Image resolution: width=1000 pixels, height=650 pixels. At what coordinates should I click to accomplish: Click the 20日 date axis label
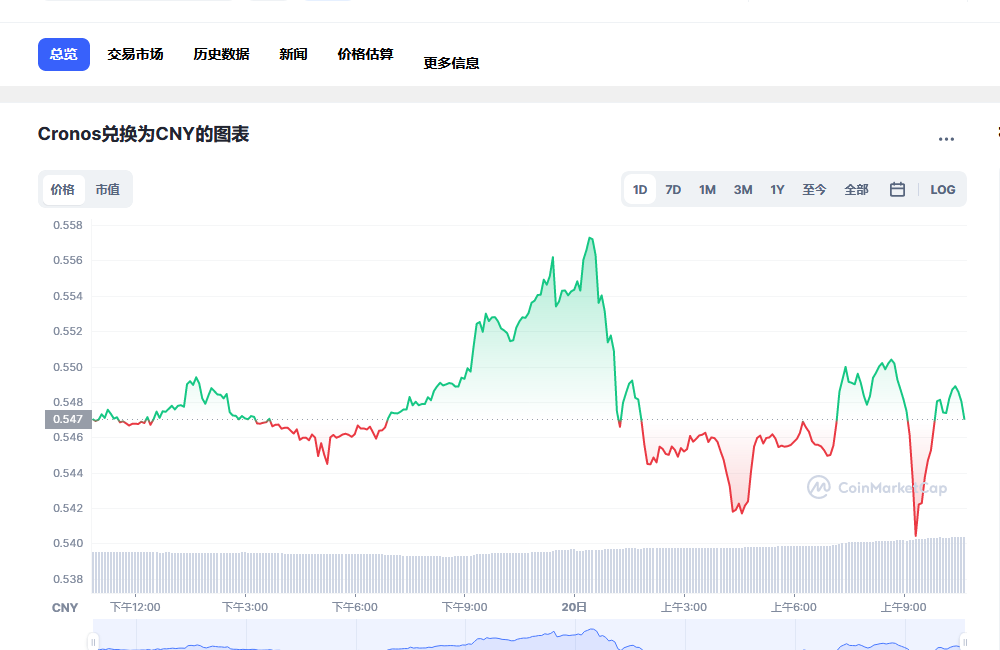pyautogui.click(x=574, y=607)
